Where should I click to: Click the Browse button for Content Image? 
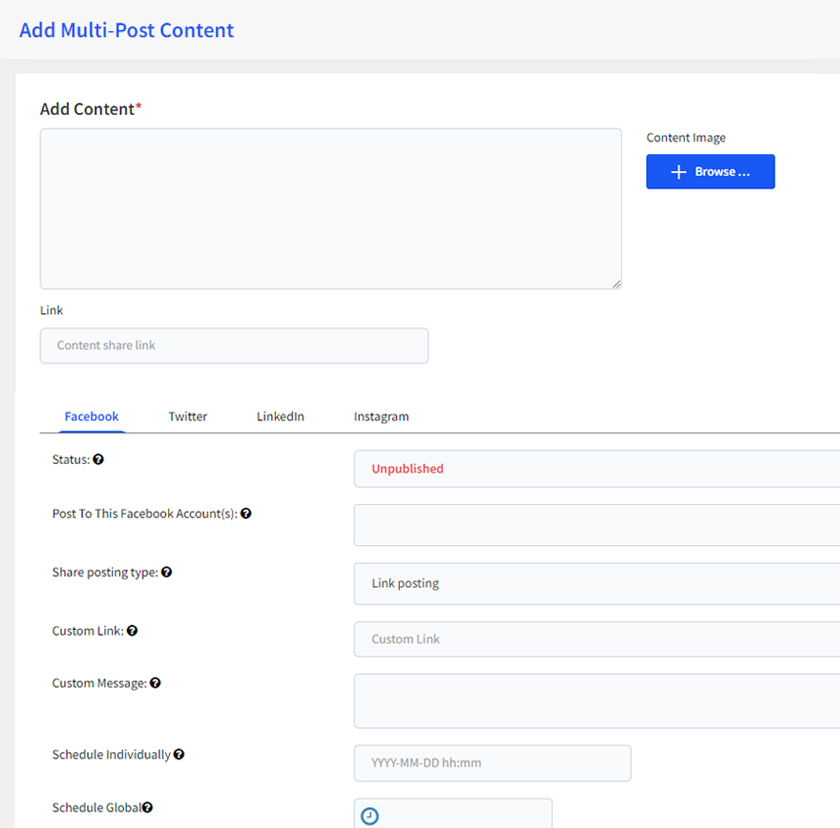710,171
